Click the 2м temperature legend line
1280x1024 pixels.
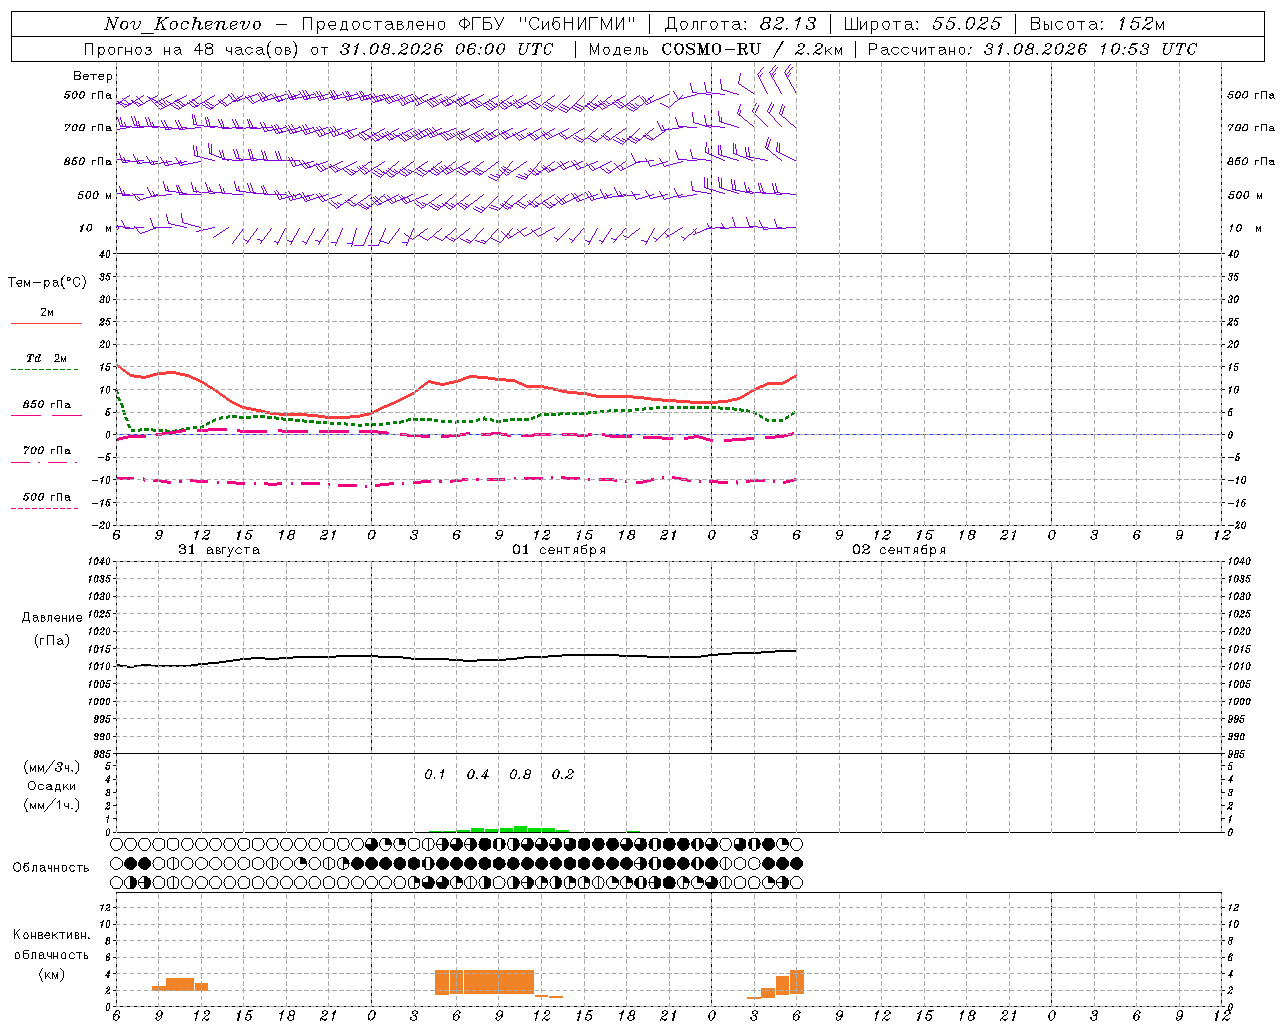[x=46, y=323]
